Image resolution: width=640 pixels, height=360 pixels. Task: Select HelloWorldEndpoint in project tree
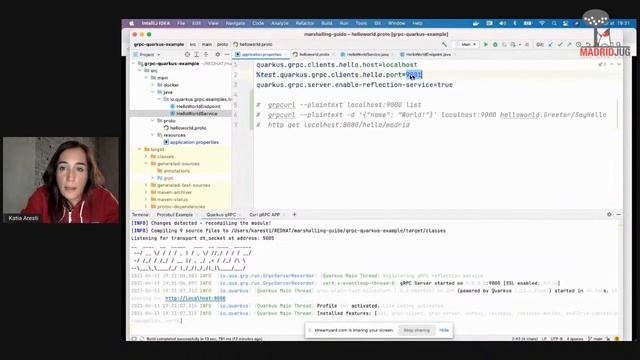coord(198,107)
